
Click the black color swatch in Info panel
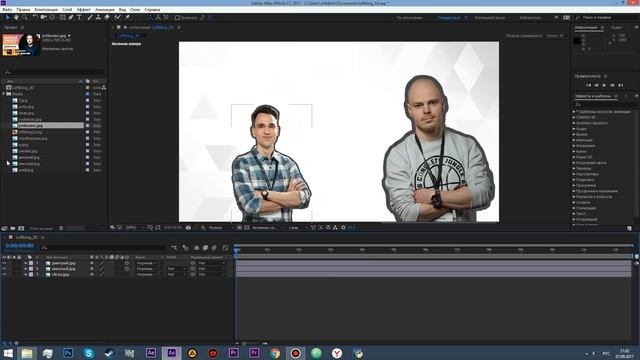click(577, 40)
